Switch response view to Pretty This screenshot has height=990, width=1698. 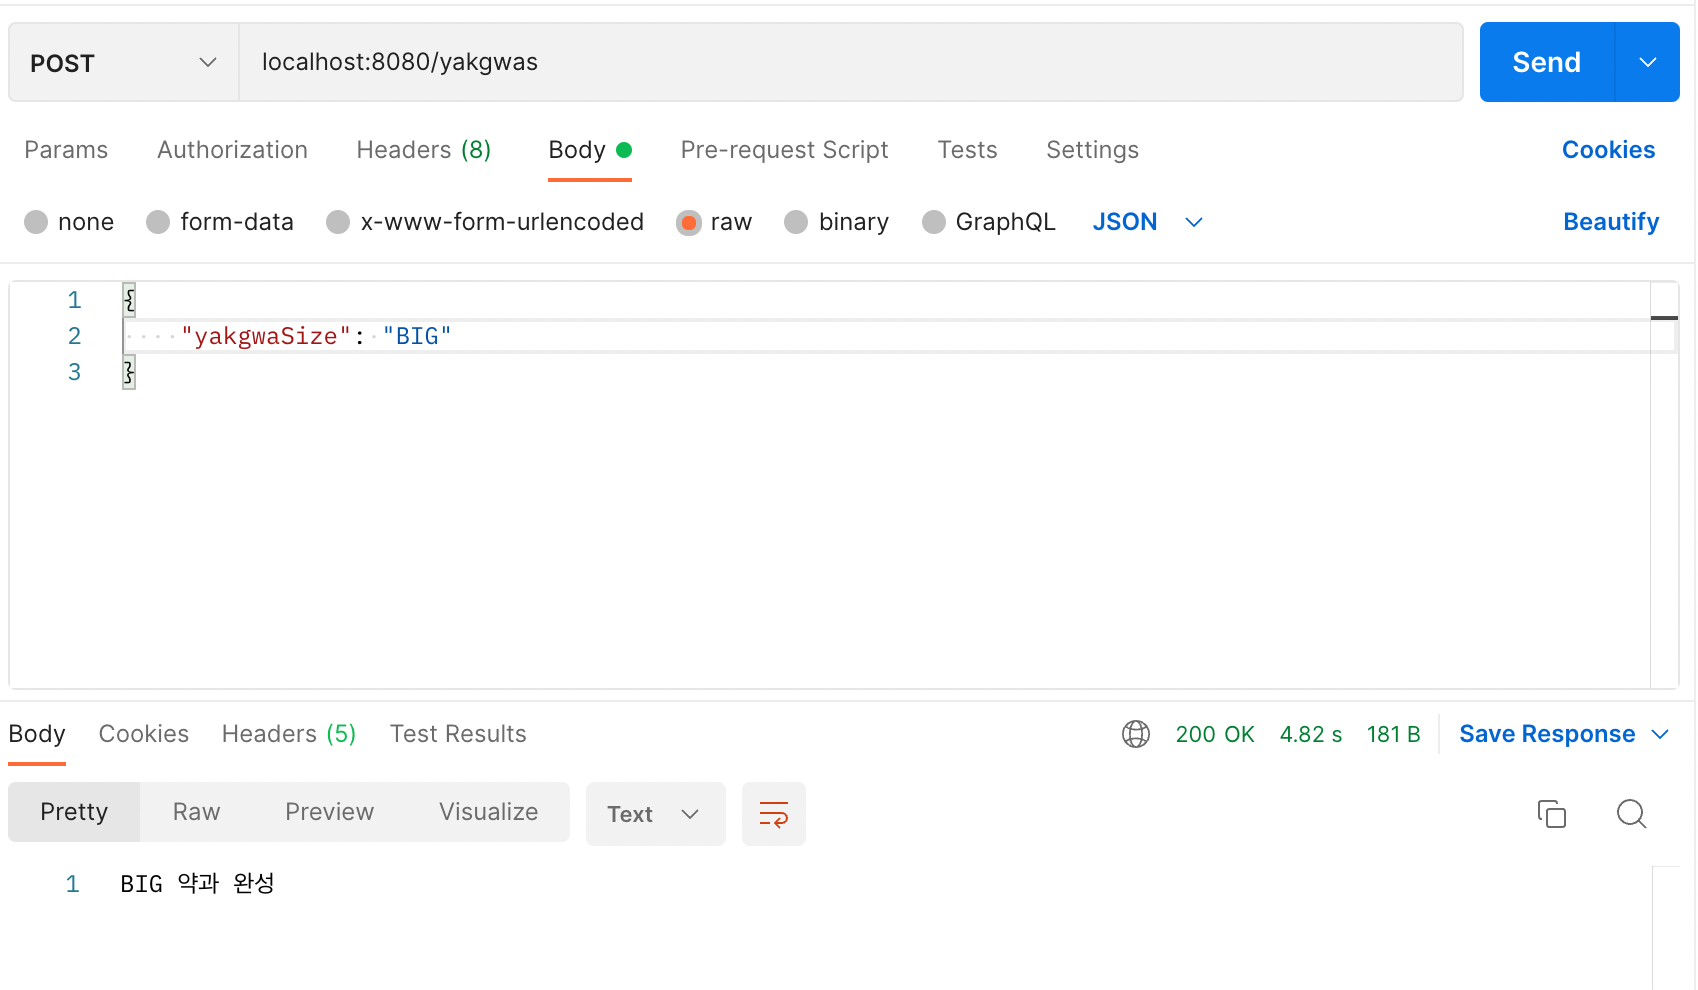point(74,812)
